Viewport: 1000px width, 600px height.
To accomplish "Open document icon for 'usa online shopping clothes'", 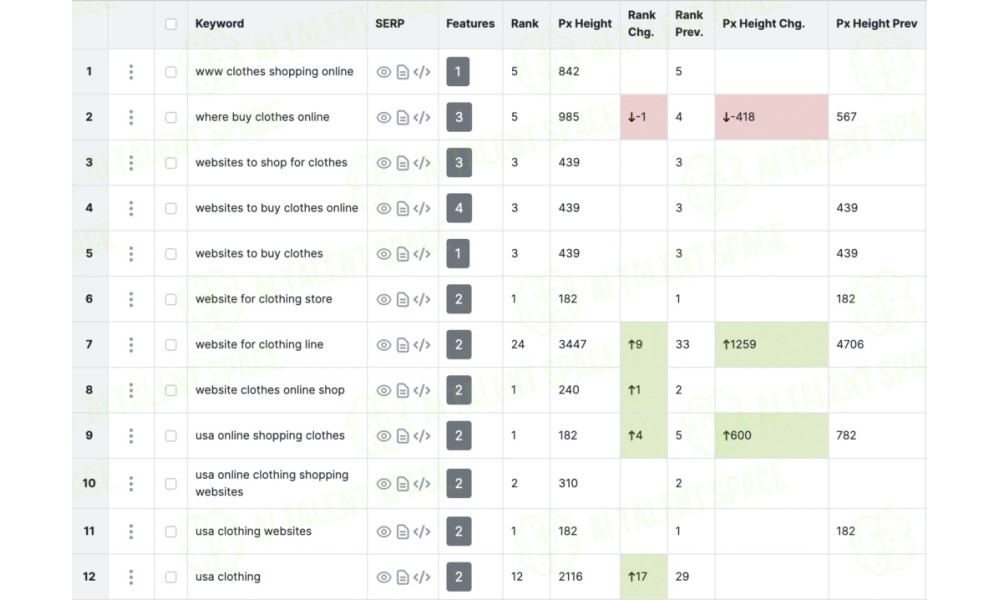I will point(402,436).
